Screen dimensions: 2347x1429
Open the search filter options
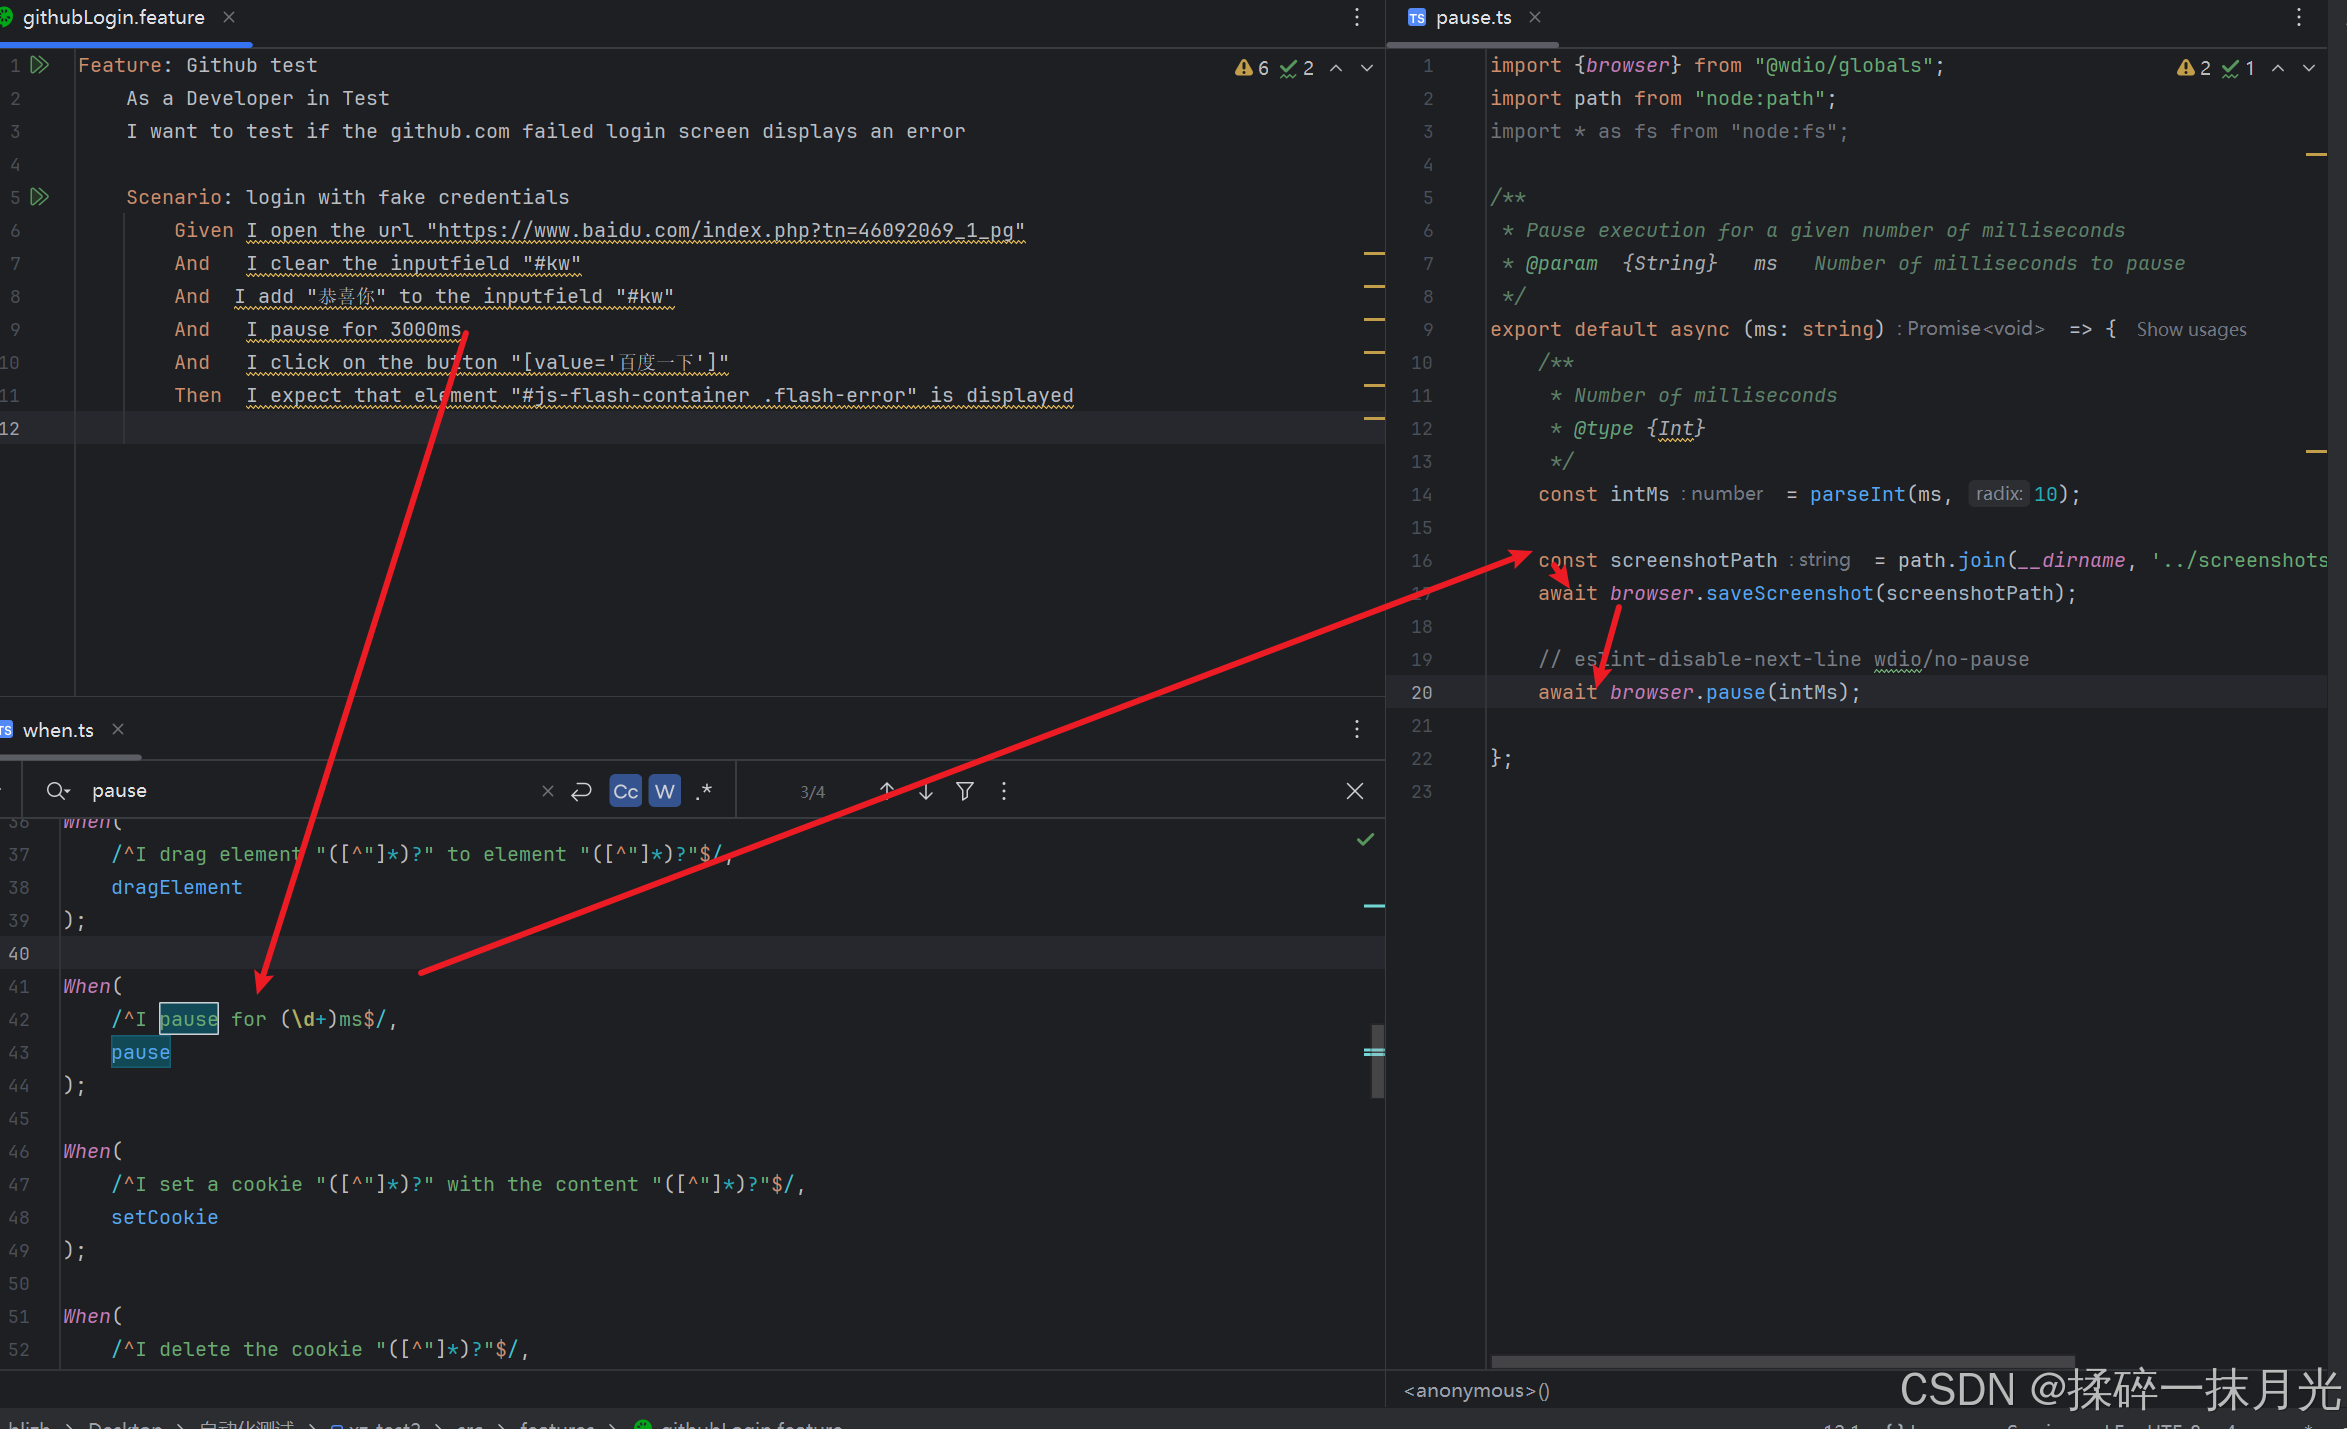965,791
